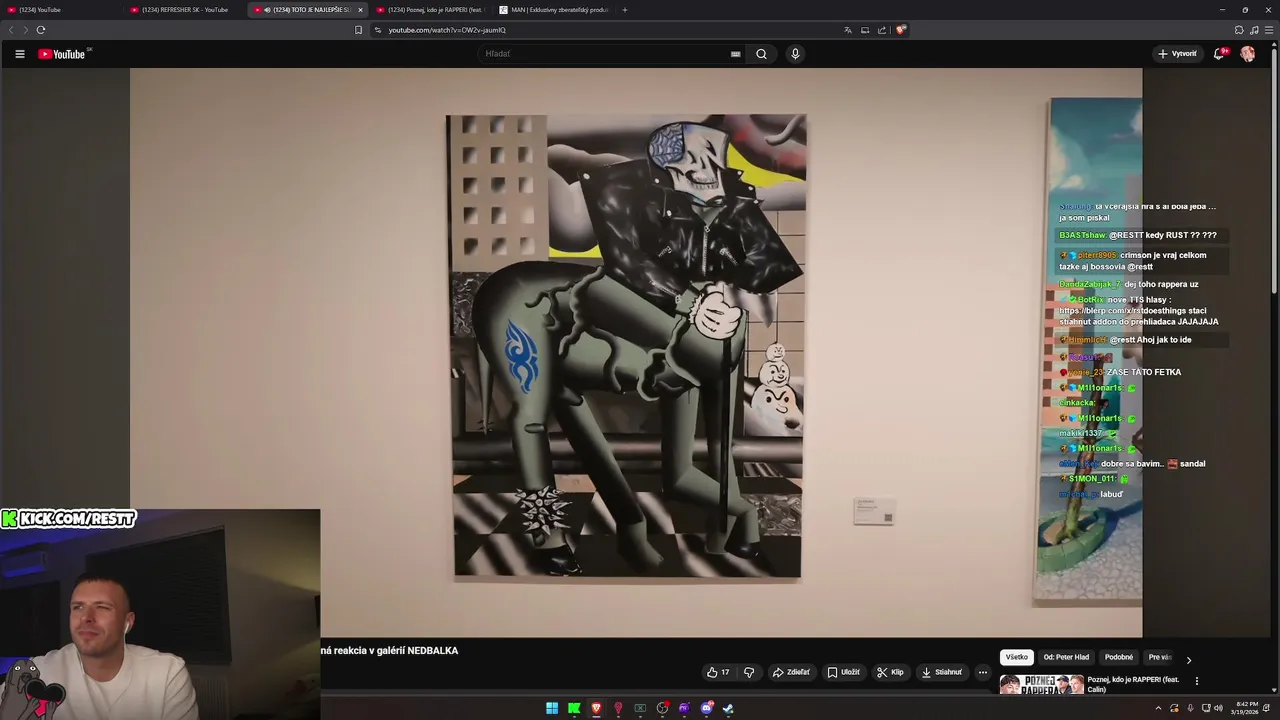Open Windows Start menu
Image resolution: width=1280 pixels, height=720 pixels.
[x=552, y=708]
